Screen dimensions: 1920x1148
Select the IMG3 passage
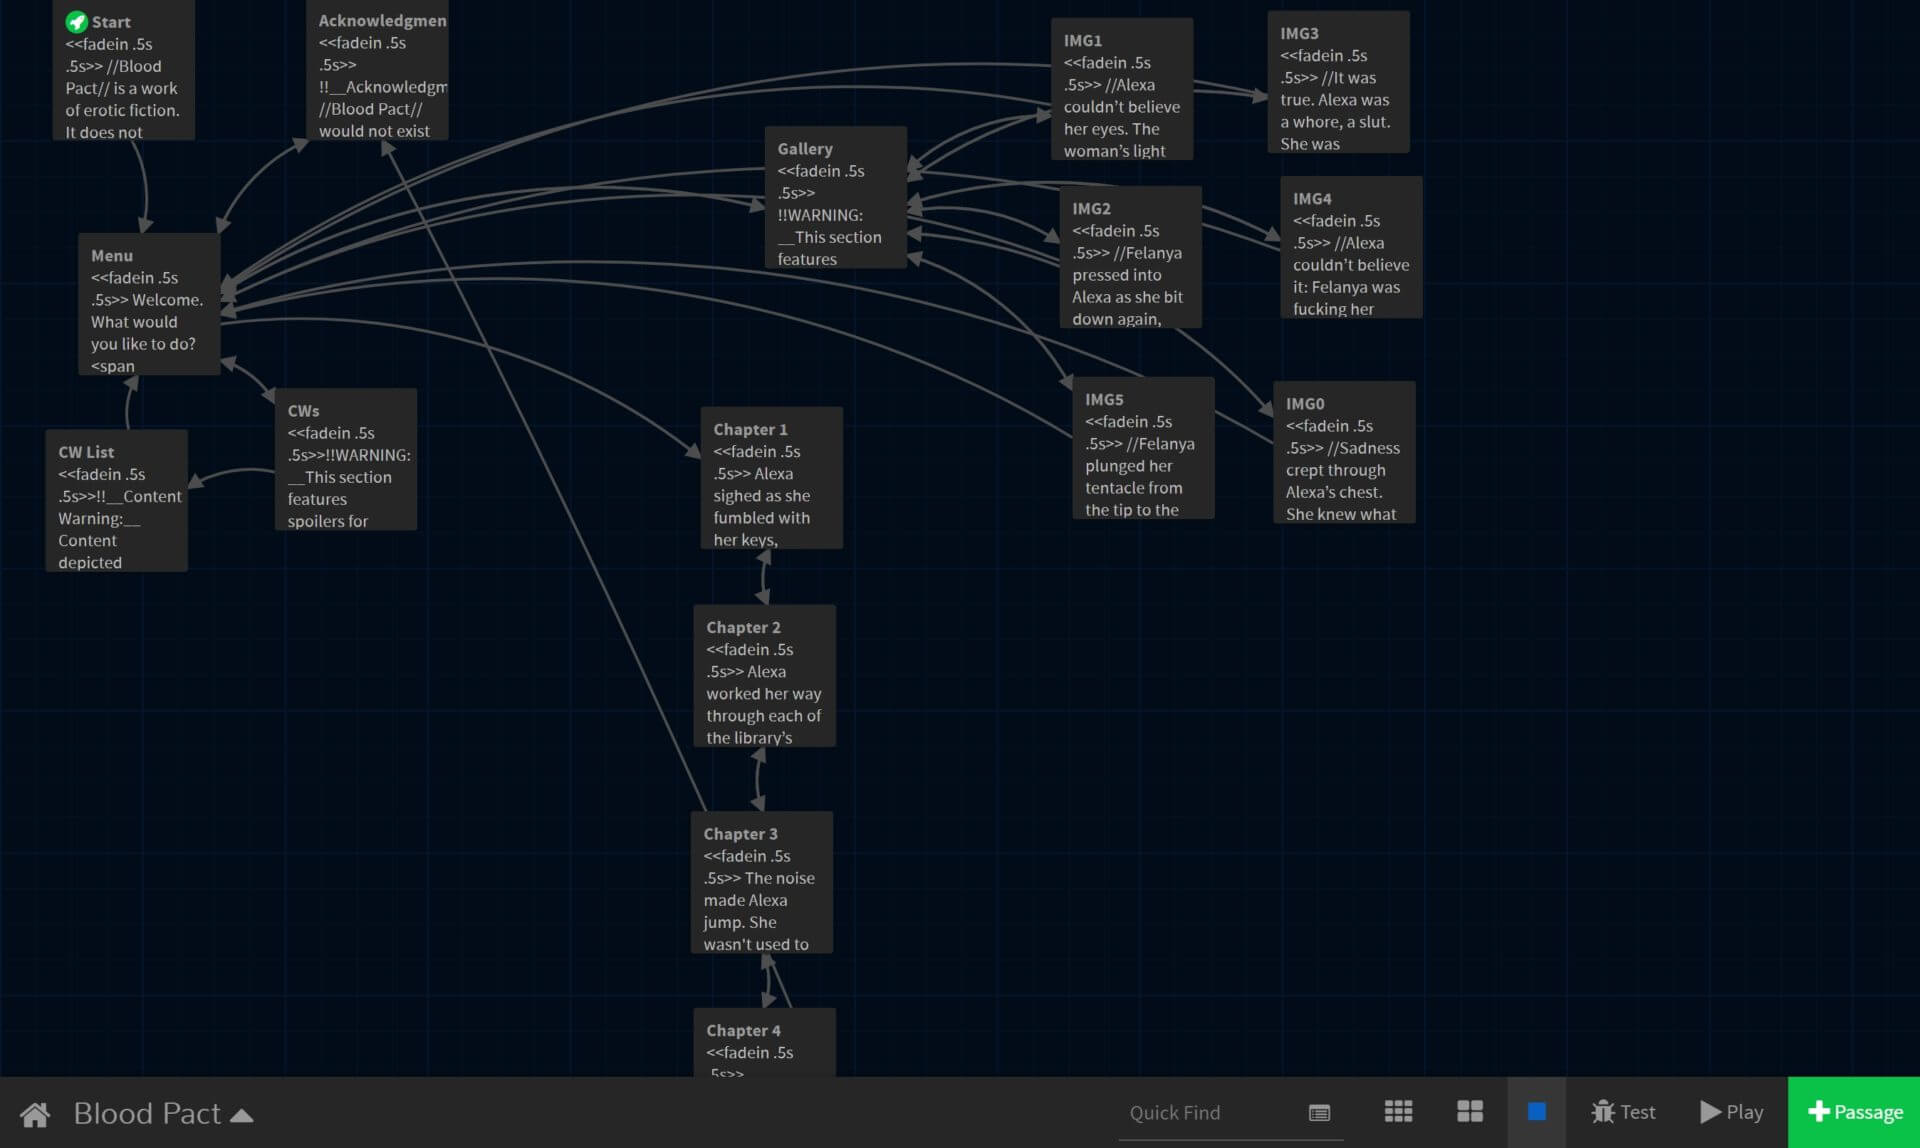(1338, 82)
